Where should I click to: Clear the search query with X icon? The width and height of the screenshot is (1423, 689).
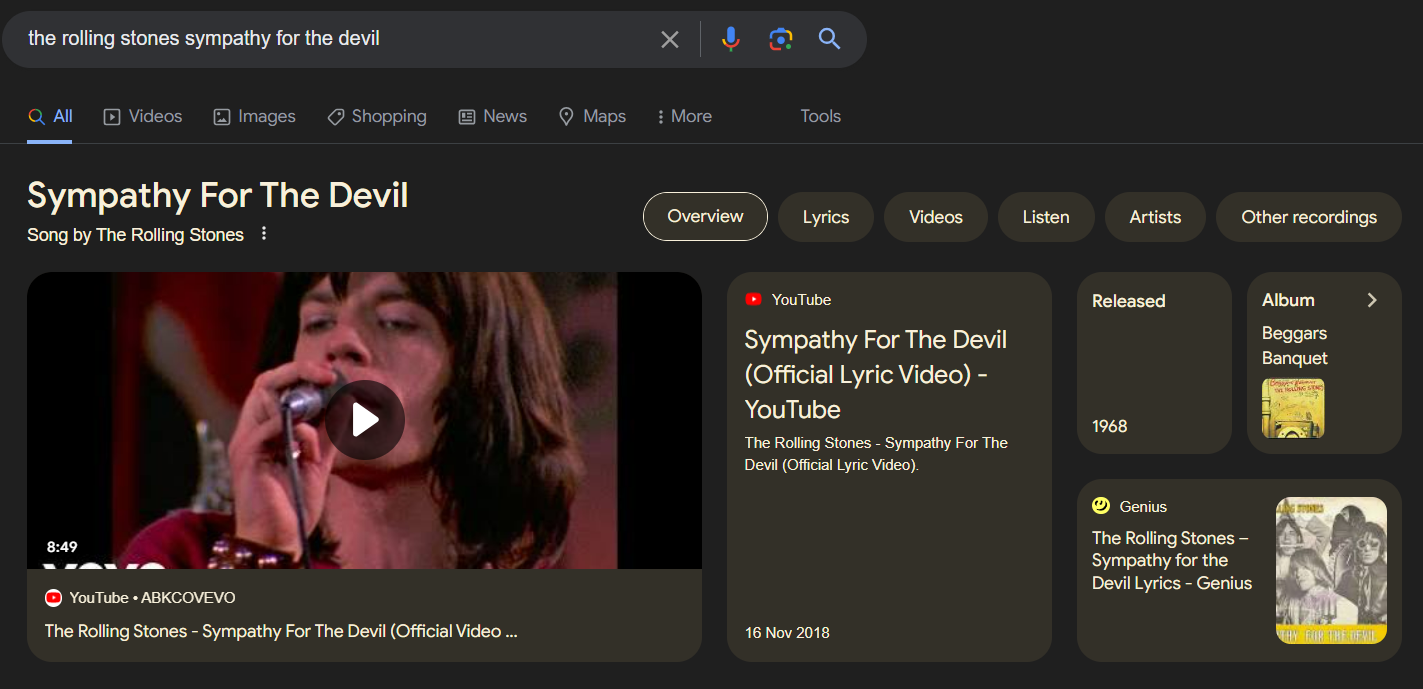coord(670,39)
